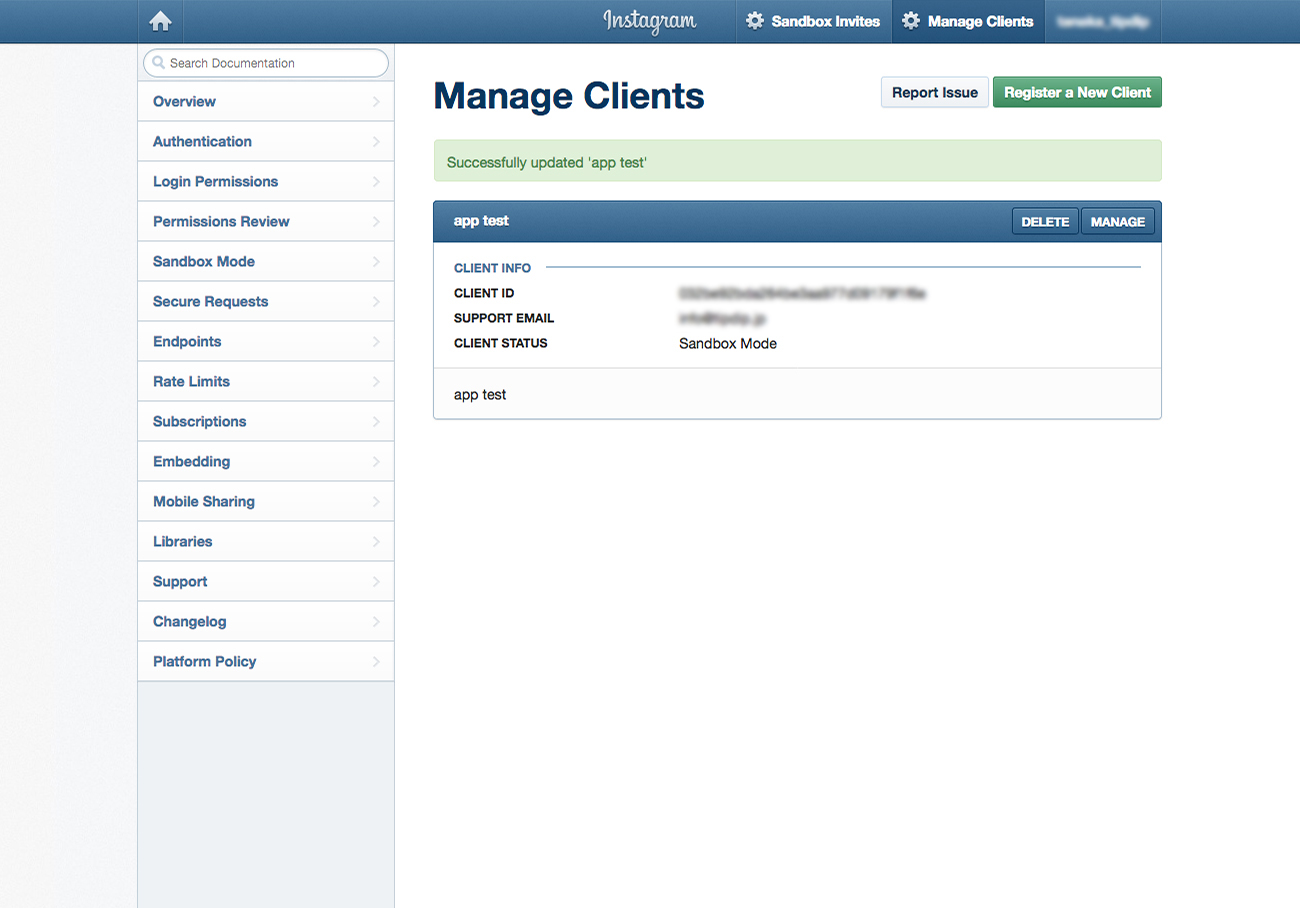Expand the Libraries chevron arrow
This screenshot has width=1300, height=908.
pyautogui.click(x=376, y=541)
